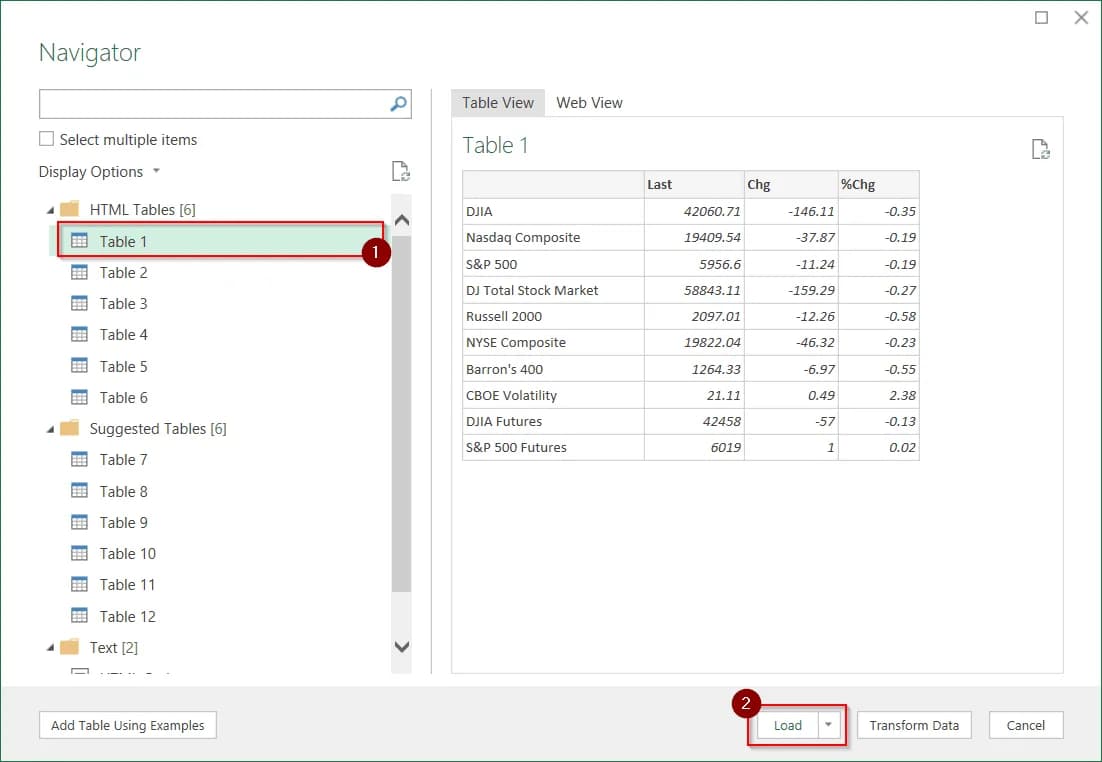Collapse the Text tree group
Image resolution: width=1102 pixels, height=762 pixels.
(x=50, y=648)
